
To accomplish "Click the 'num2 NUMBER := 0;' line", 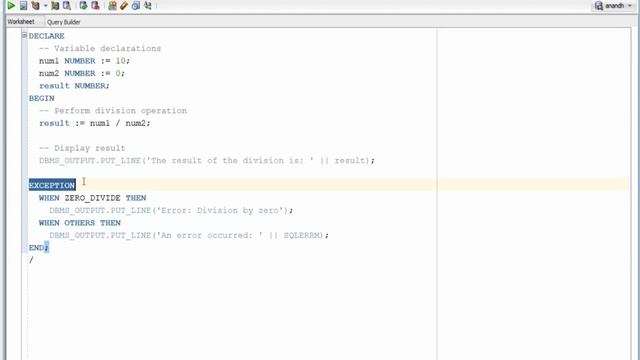I will [82, 73].
